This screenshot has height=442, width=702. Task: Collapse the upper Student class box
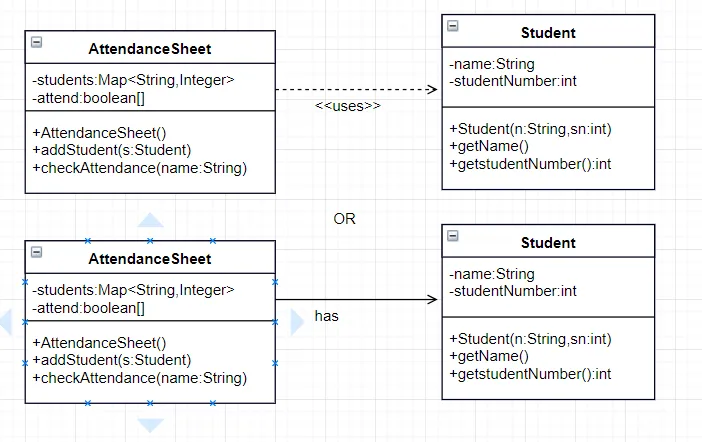[x=453, y=26]
